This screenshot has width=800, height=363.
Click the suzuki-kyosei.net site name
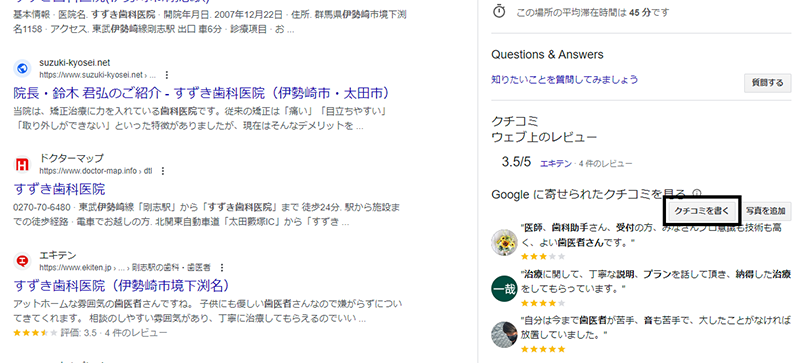pos(74,63)
